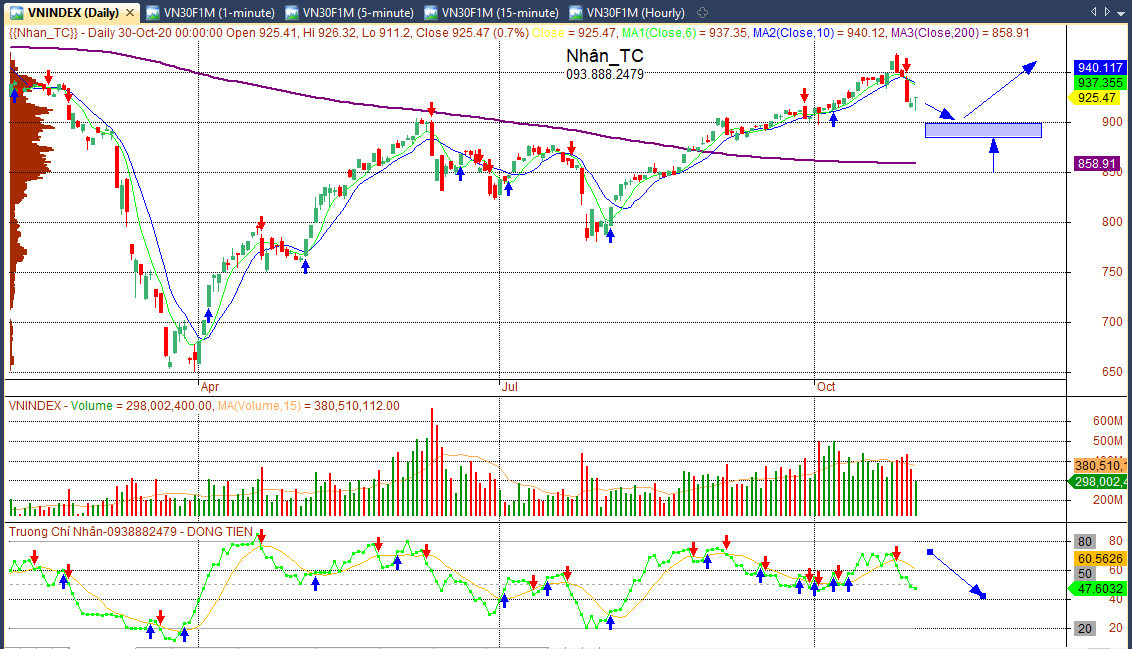Image resolution: width=1132 pixels, height=649 pixels.
Task: Open the VN30F1M (5-minute) chart tab
Action: (x=350, y=12)
